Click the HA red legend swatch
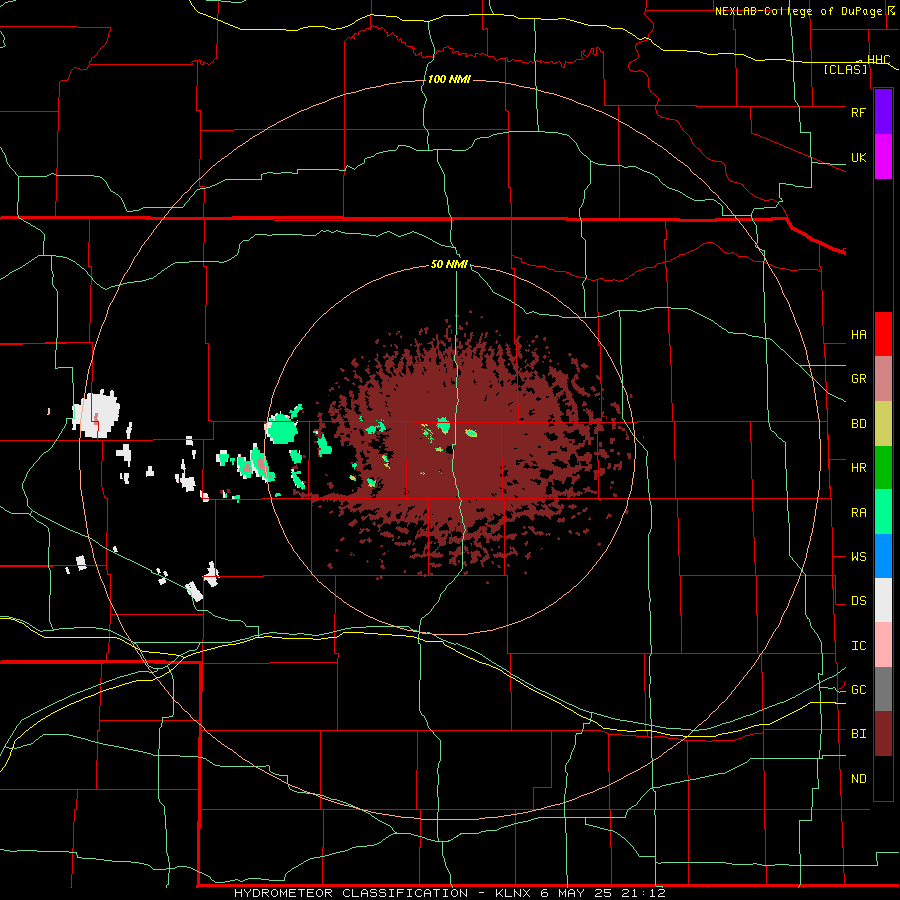 pyautogui.click(x=883, y=334)
